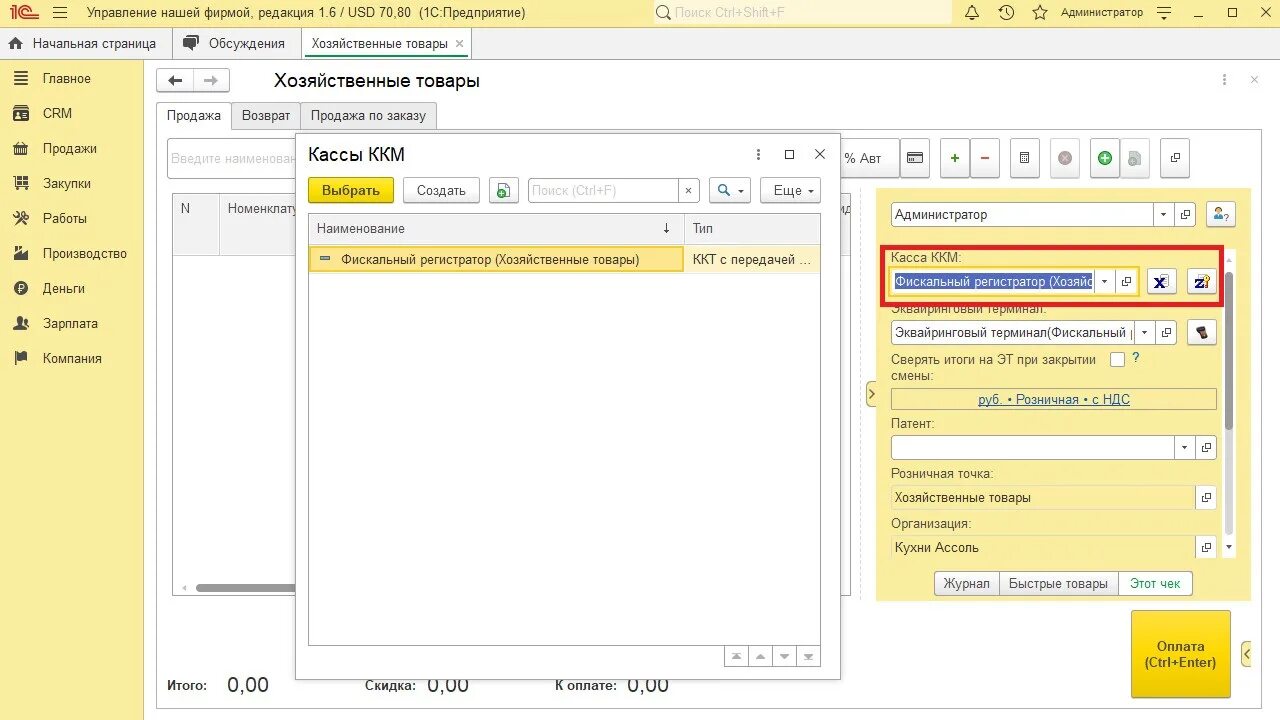The image size is (1280, 720).
Task: Open руб. • Розничная • с НДС link
Action: click(x=1054, y=399)
